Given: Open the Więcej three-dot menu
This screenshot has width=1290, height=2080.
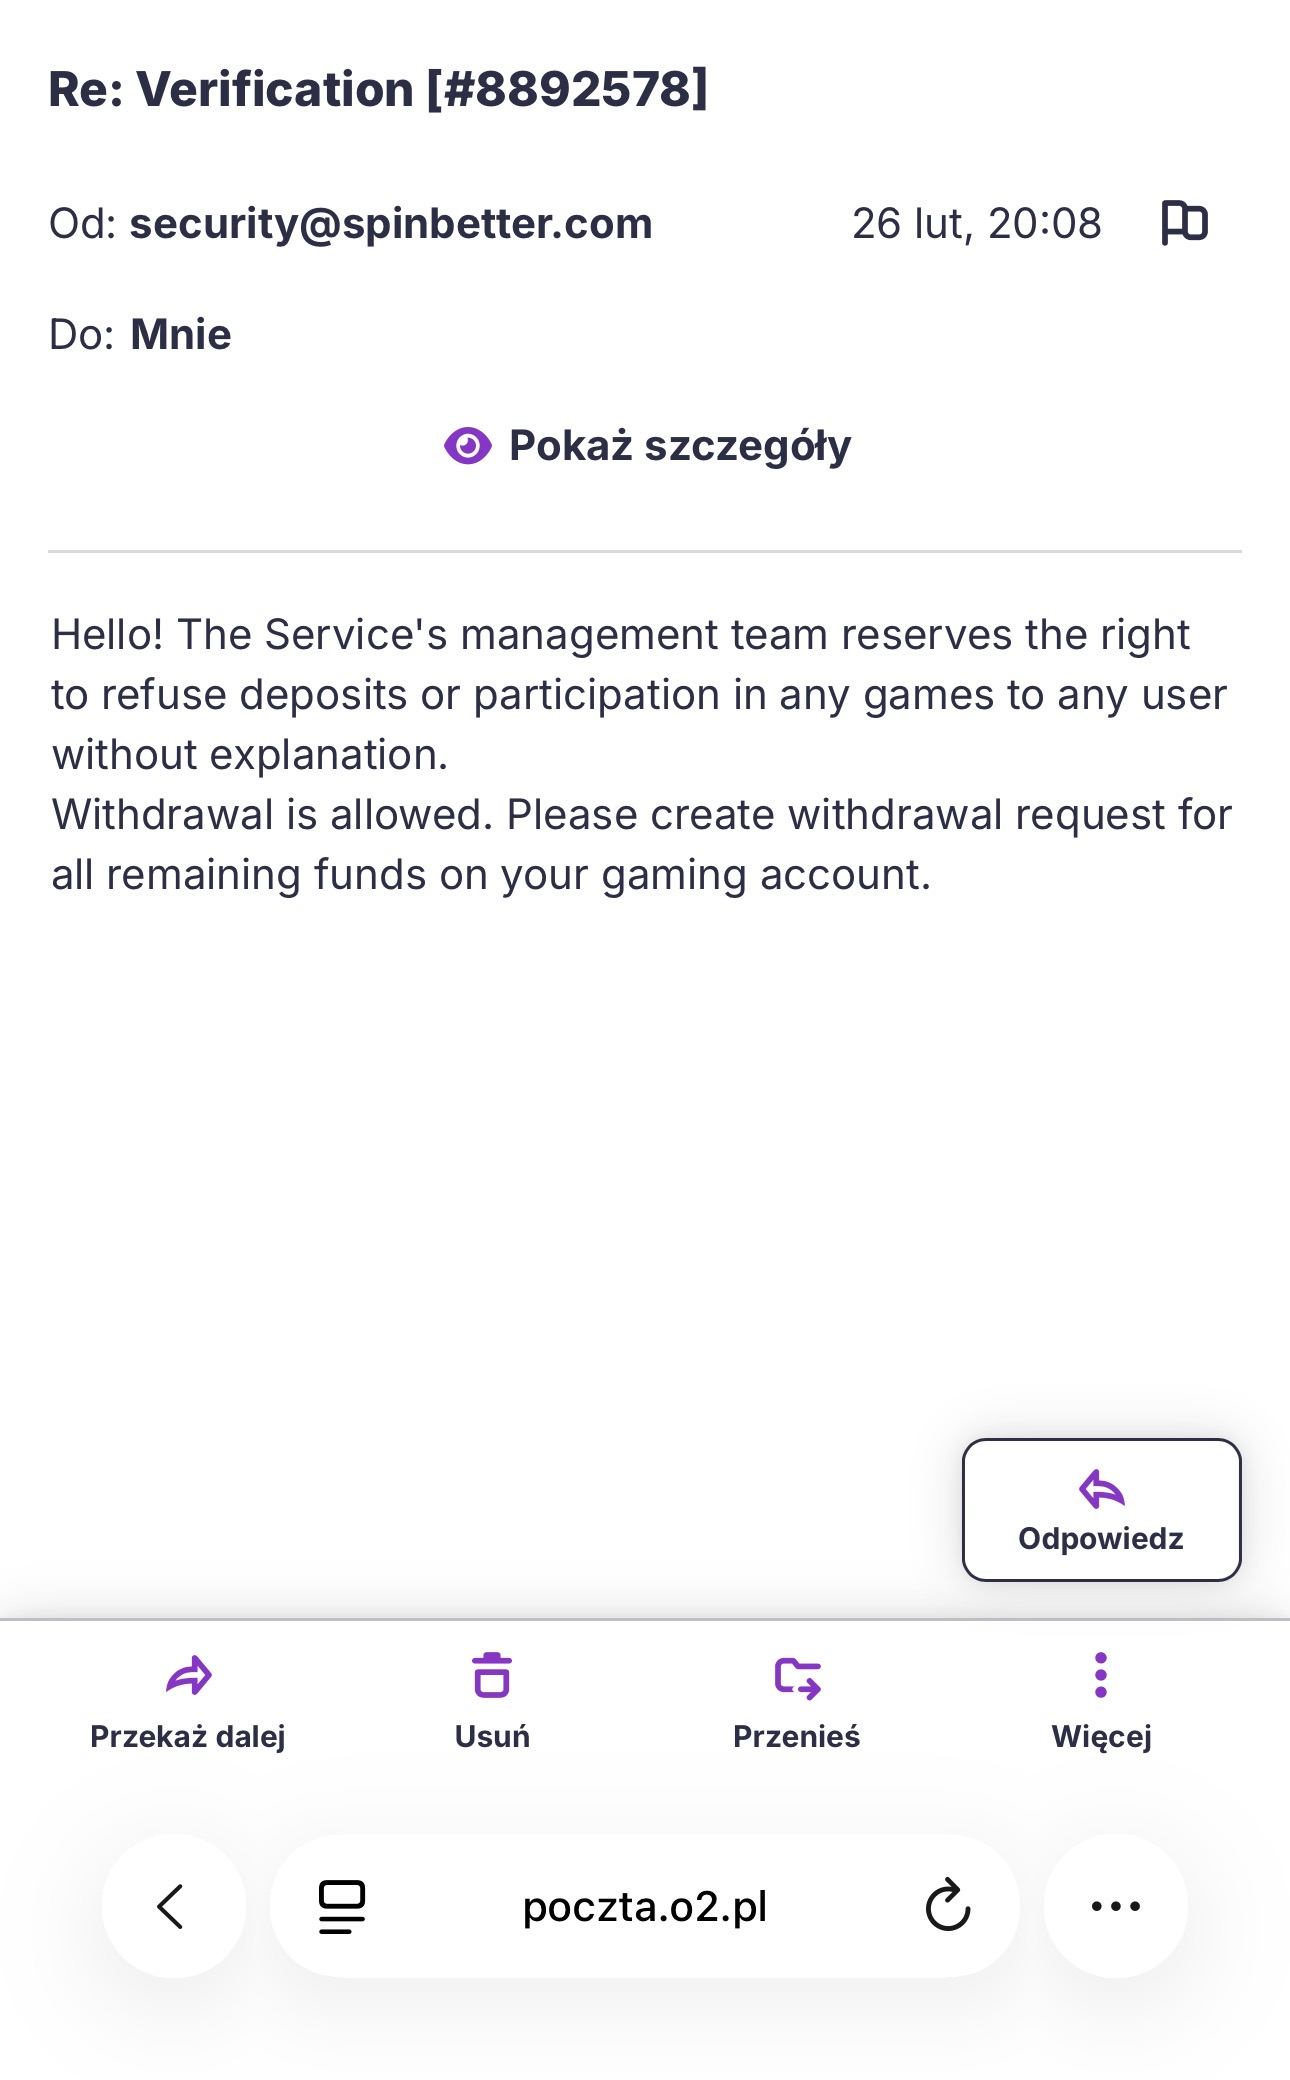Looking at the screenshot, I should [1101, 1675].
